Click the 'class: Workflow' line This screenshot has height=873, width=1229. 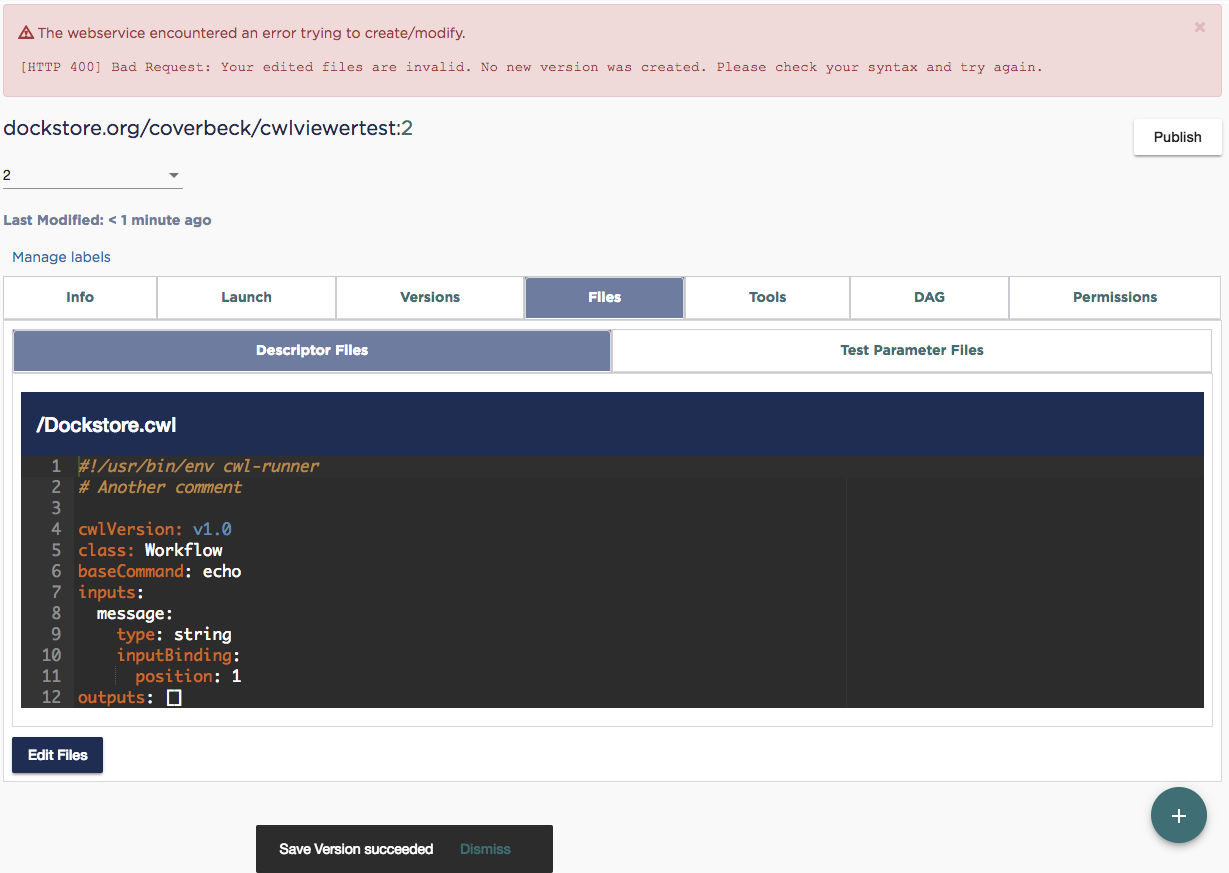[150, 550]
